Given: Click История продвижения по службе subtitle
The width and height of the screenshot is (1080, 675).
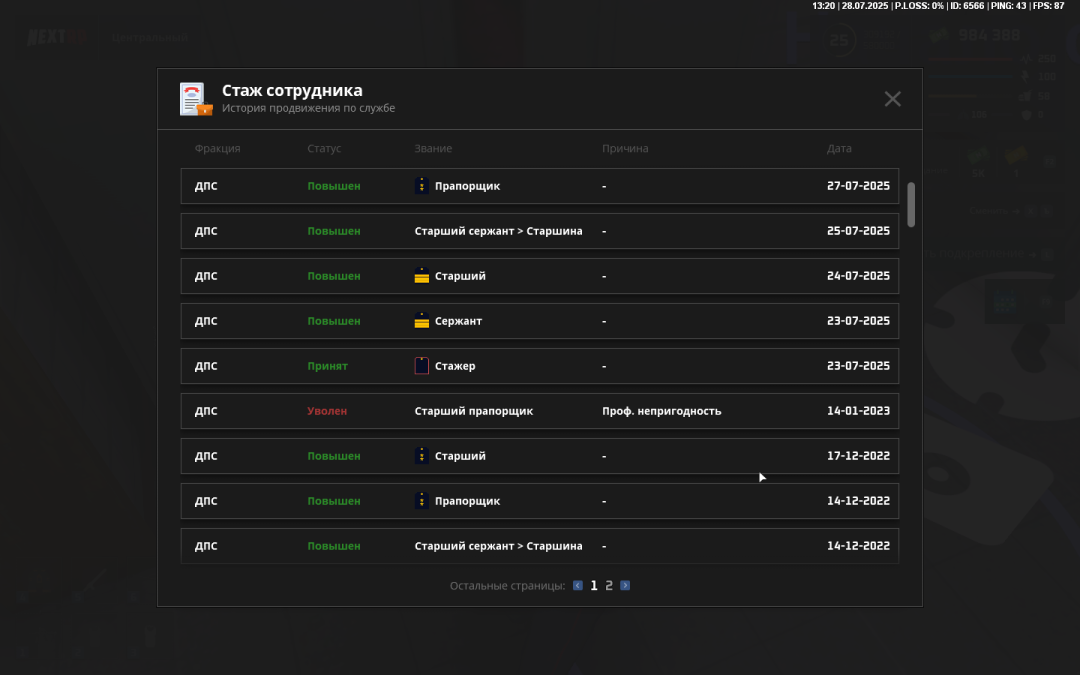Looking at the screenshot, I should pyautogui.click(x=309, y=108).
